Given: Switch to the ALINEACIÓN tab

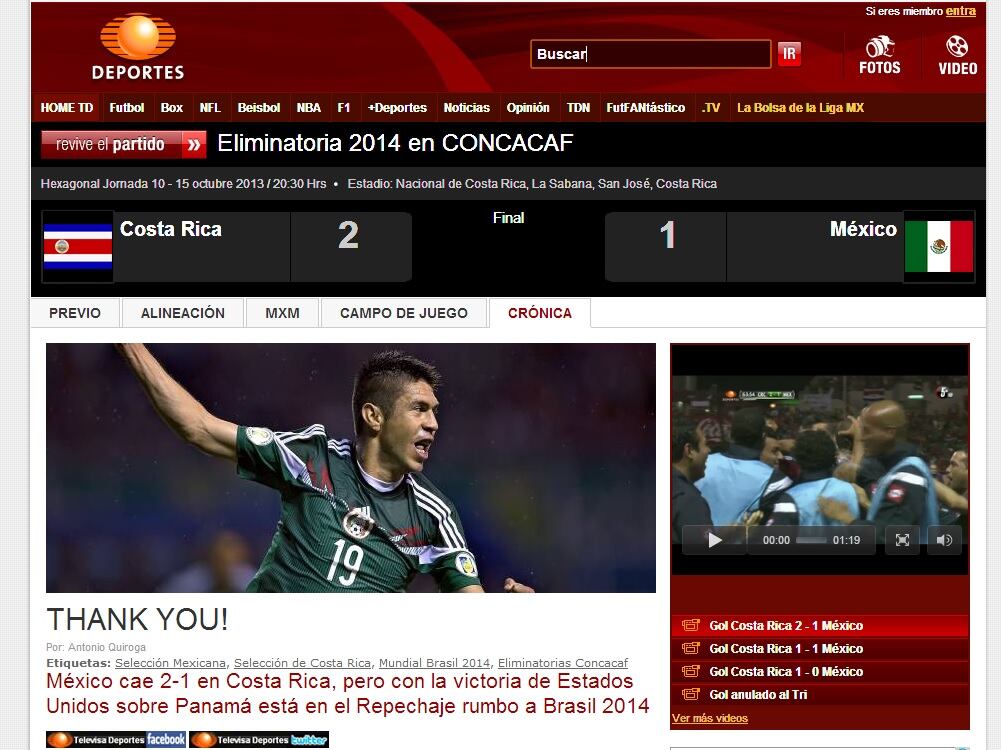Looking at the screenshot, I should pyautogui.click(x=182, y=313).
